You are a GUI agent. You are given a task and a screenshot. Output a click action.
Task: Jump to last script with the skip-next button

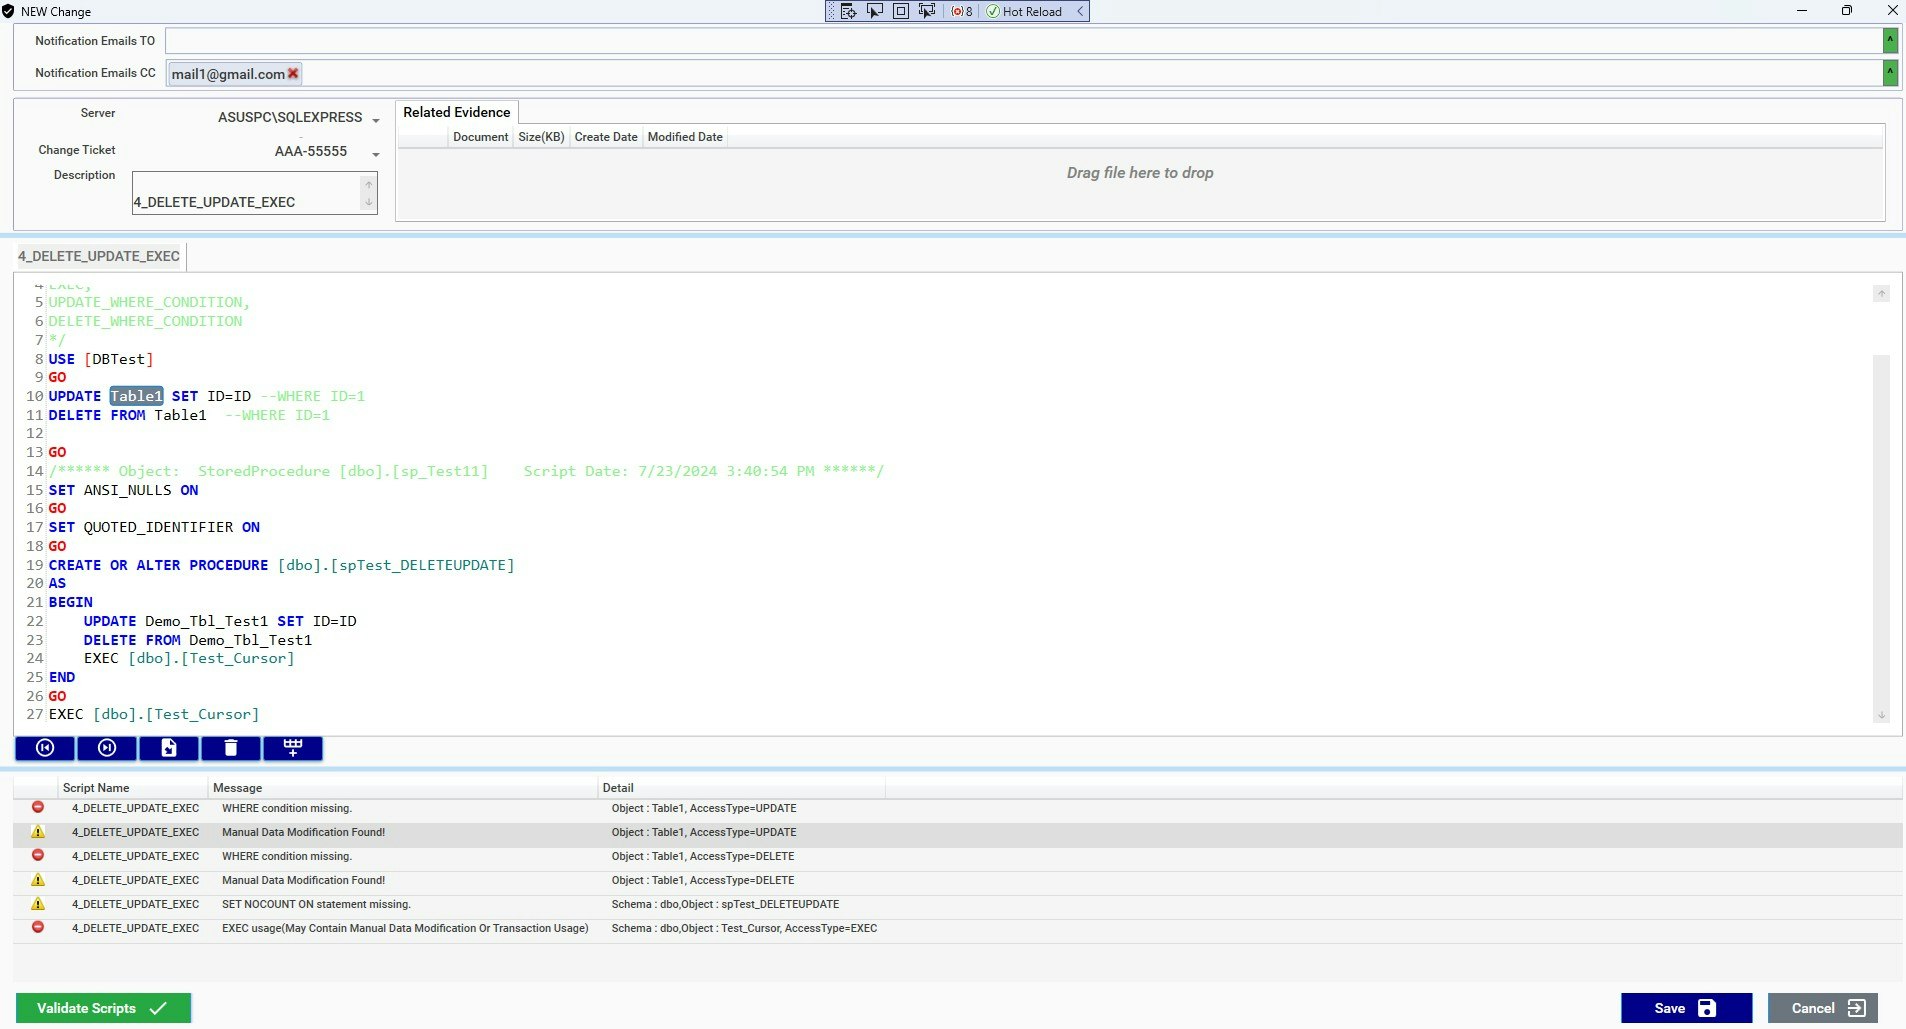point(107,748)
